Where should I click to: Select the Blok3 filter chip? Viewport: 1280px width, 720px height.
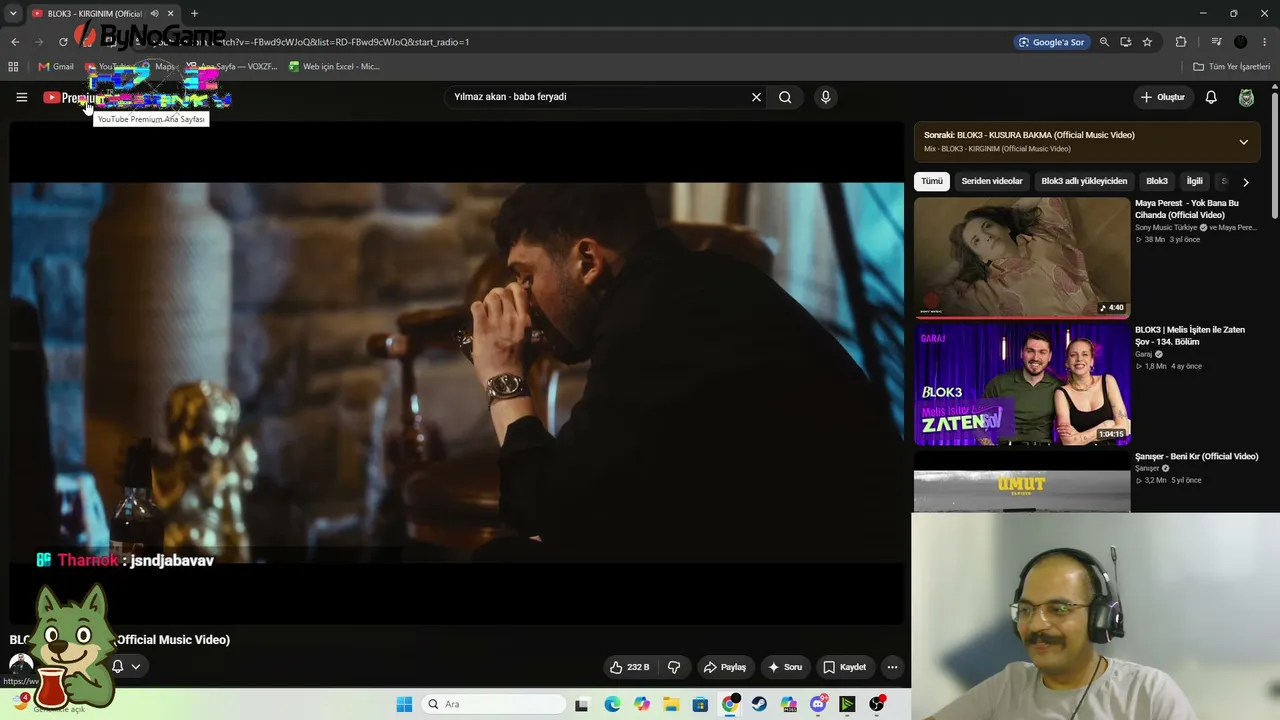point(1157,181)
